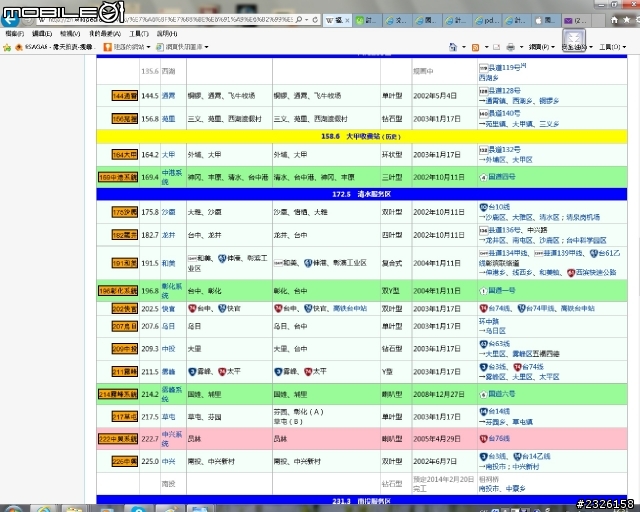Click the 169中港系統 orange exit badge
640x512 pixels.
(118, 177)
